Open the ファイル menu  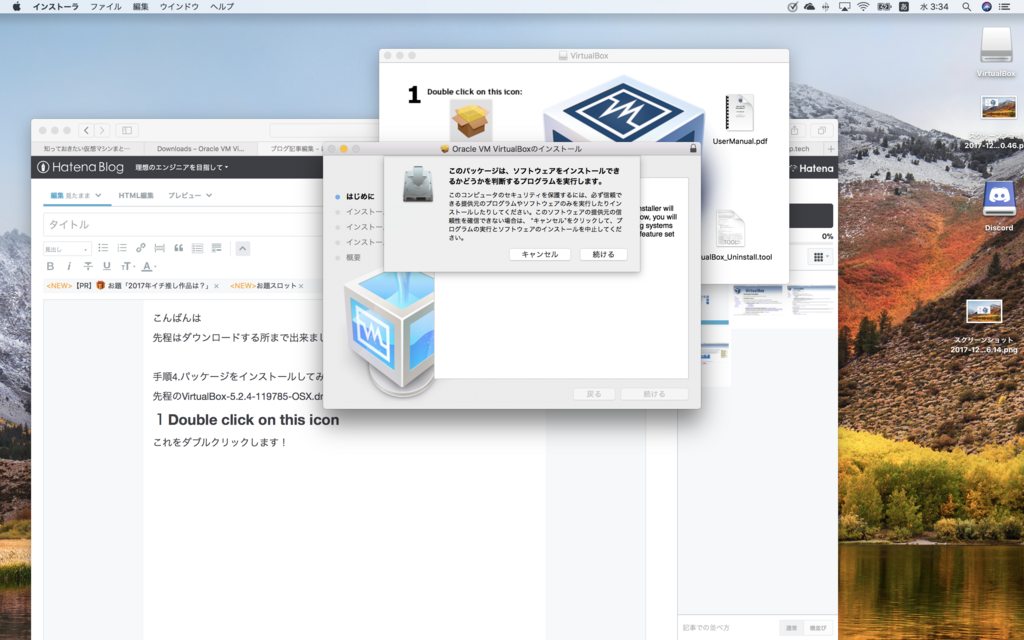[x=106, y=7]
